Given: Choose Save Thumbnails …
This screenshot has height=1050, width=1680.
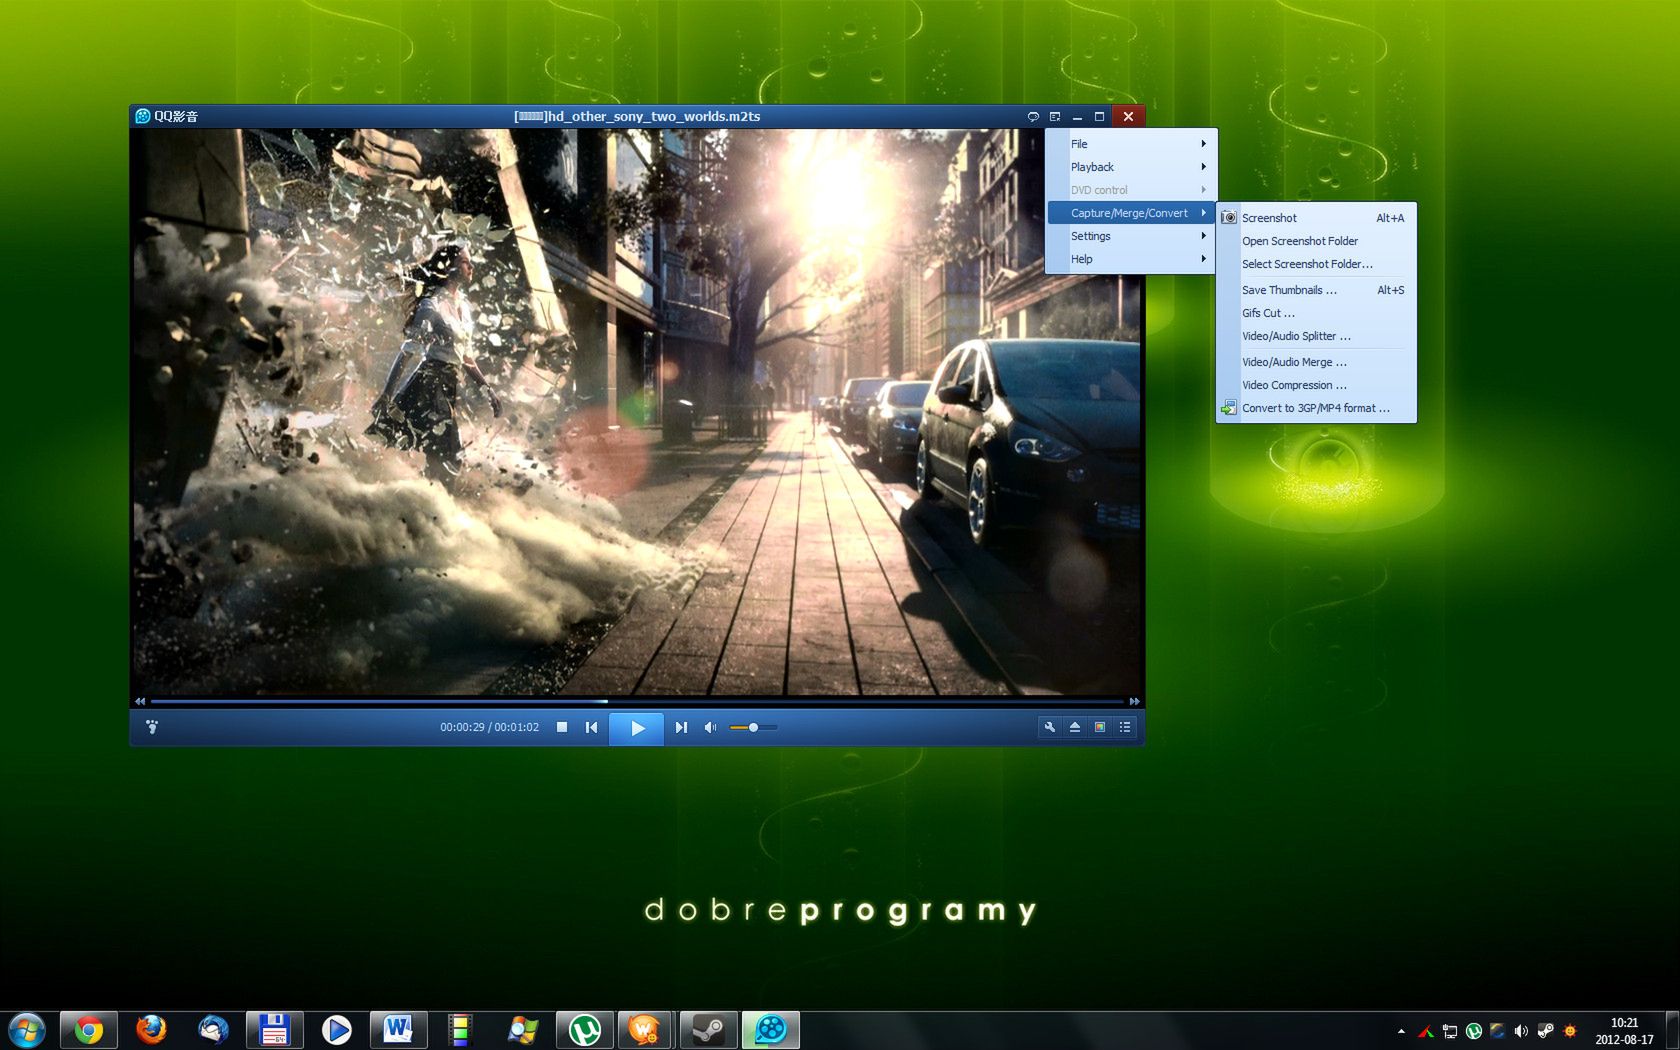Looking at the screenshot, I should [x=1316, y=290].
